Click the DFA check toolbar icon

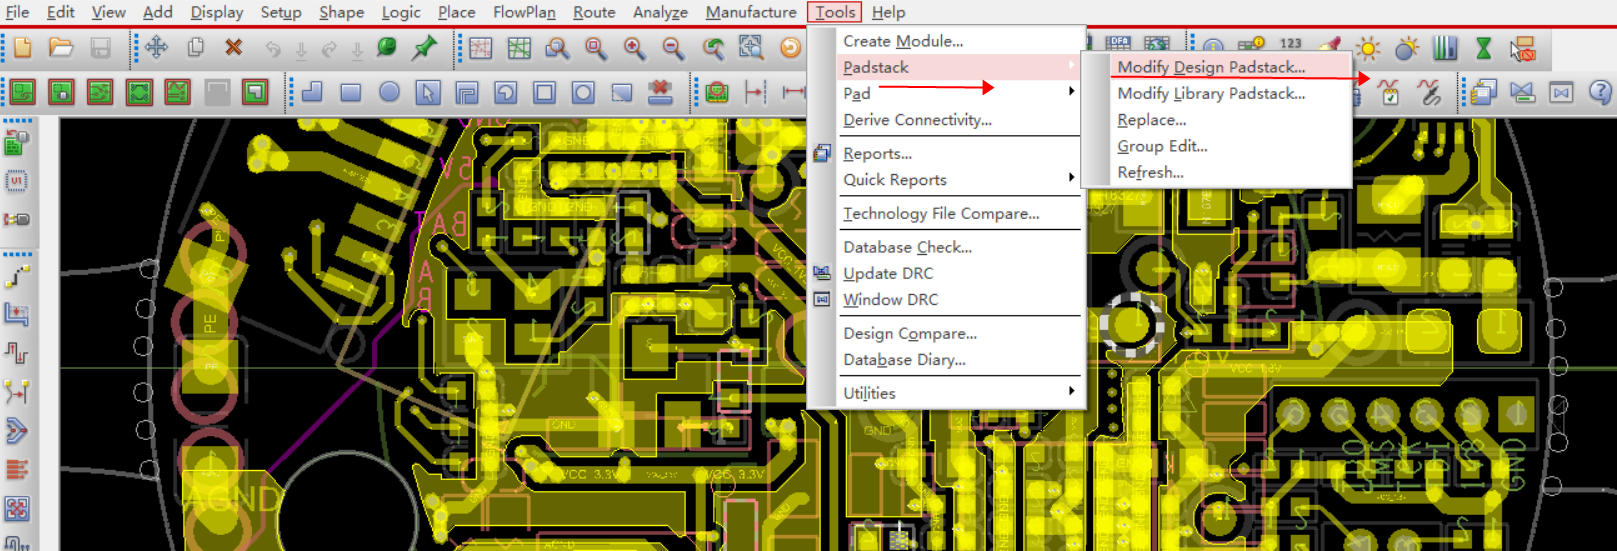point(1119,43)
